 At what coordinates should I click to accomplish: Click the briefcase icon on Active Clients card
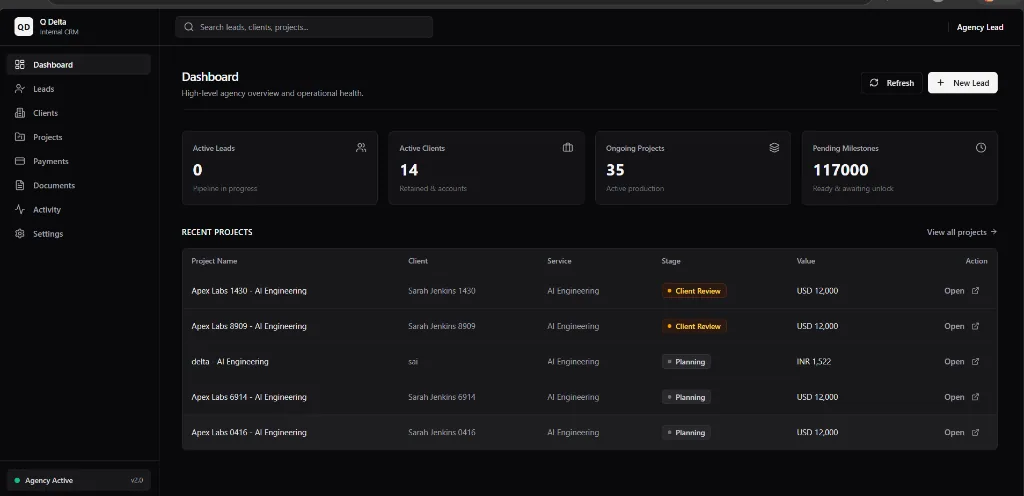click(x=568, y=147)
